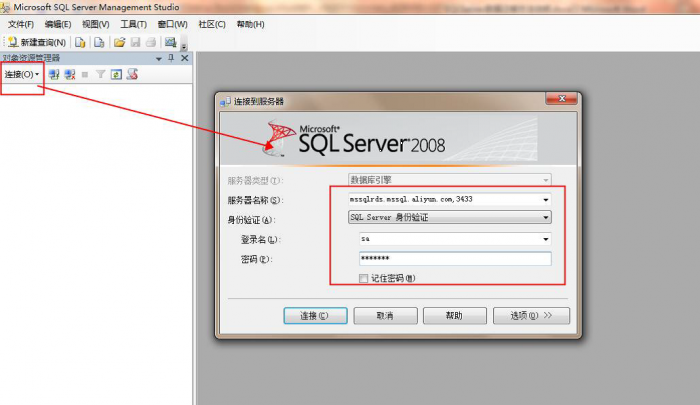
Task: Toggle the 记住密码 checkbox
Action: [x=364, y=278]
